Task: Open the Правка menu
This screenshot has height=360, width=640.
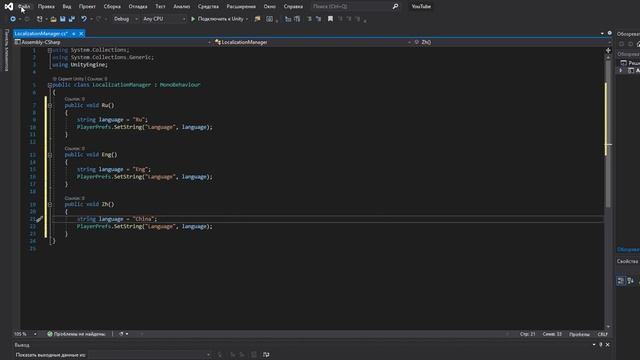Action: pos(46,7)
